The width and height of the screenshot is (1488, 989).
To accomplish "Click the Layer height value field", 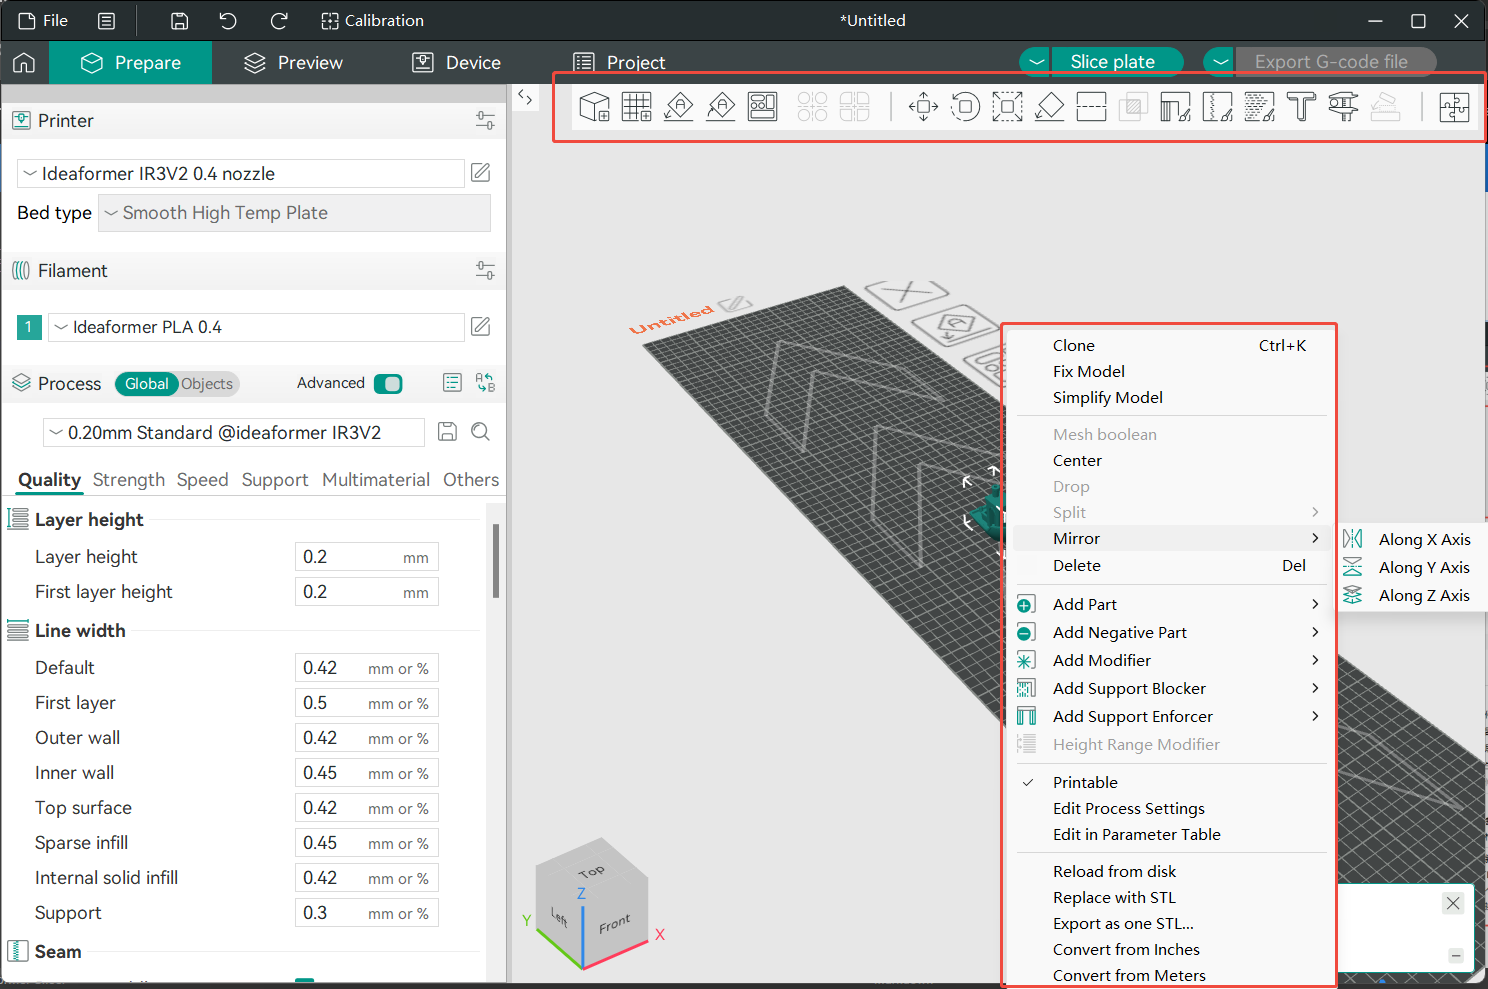I will tap(366, 557).
